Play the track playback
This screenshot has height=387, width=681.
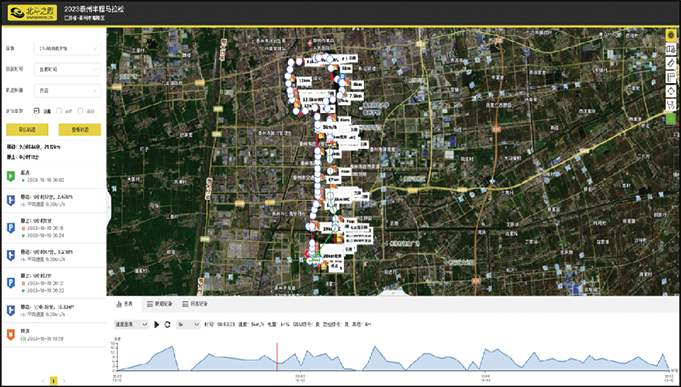point(157,324)
